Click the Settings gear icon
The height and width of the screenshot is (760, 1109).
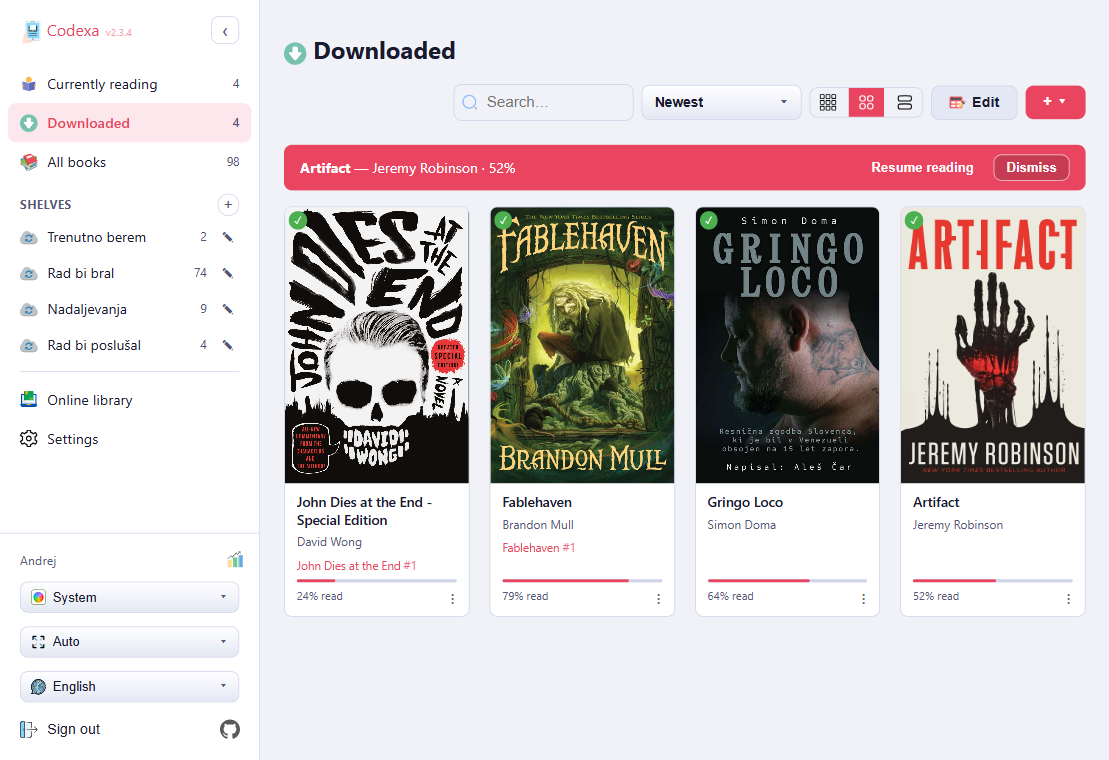pos(28,439)
